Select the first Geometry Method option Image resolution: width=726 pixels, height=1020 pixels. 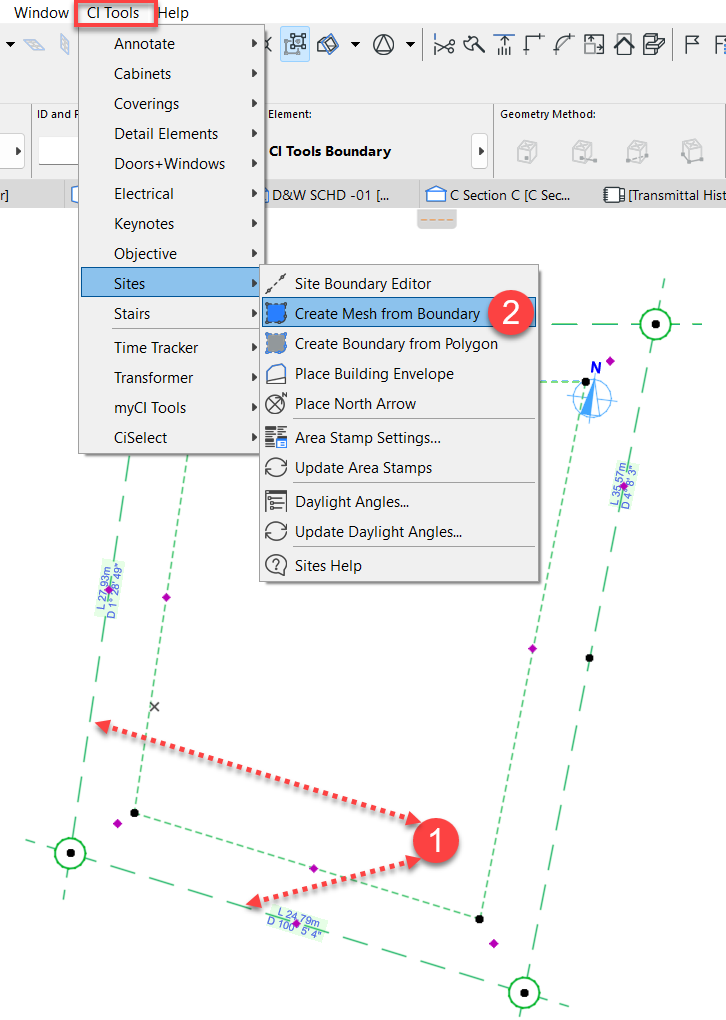[x=529, y=152]
